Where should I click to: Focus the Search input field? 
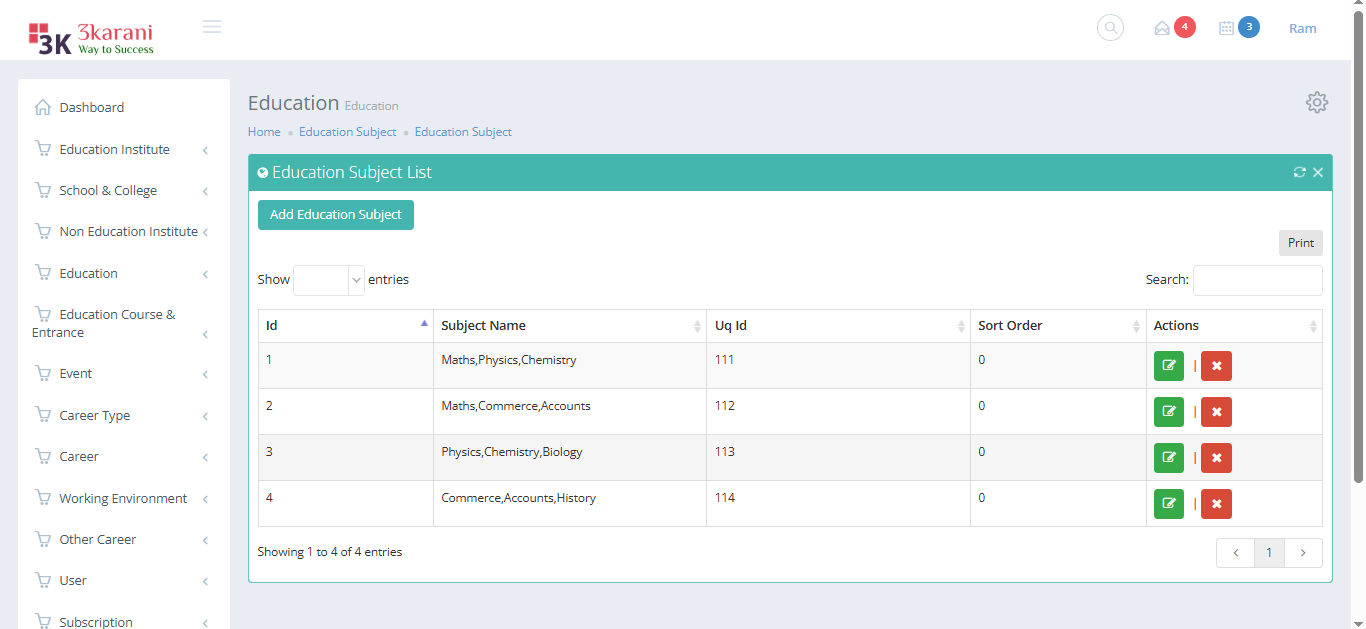pos(1257,280)
